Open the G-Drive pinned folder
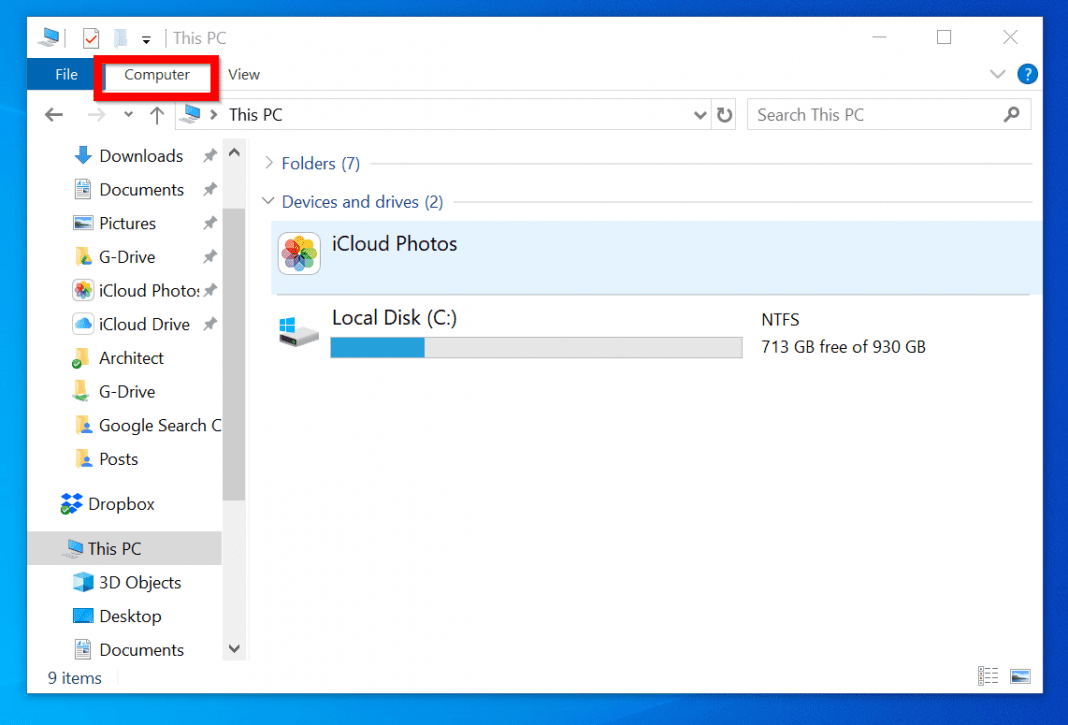Viewport: 1068px width, 725px height. coord(128,257)
